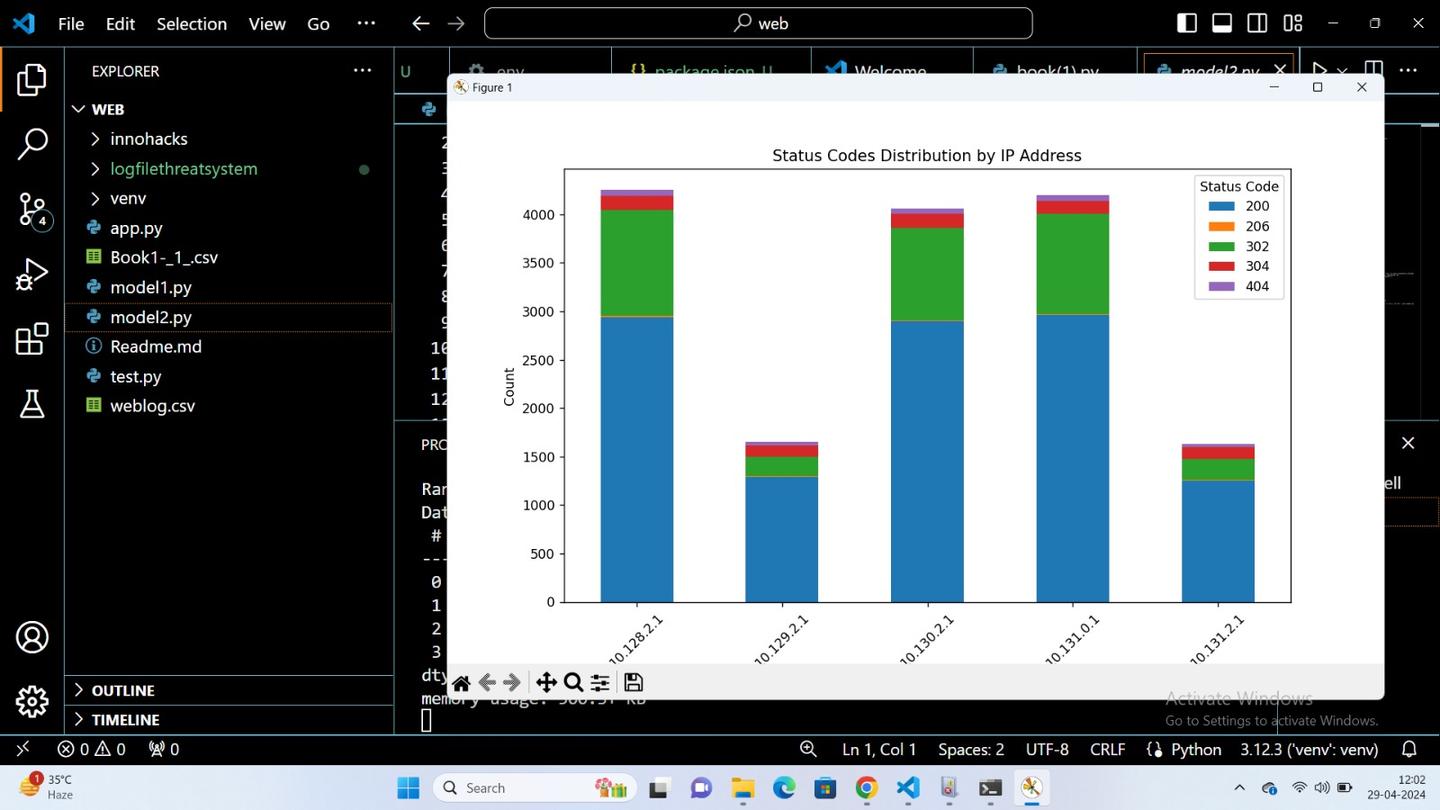This screenshot has height=810, width=1440.
Task: Open remote window indicator in status bar
Action: (23, 749)
